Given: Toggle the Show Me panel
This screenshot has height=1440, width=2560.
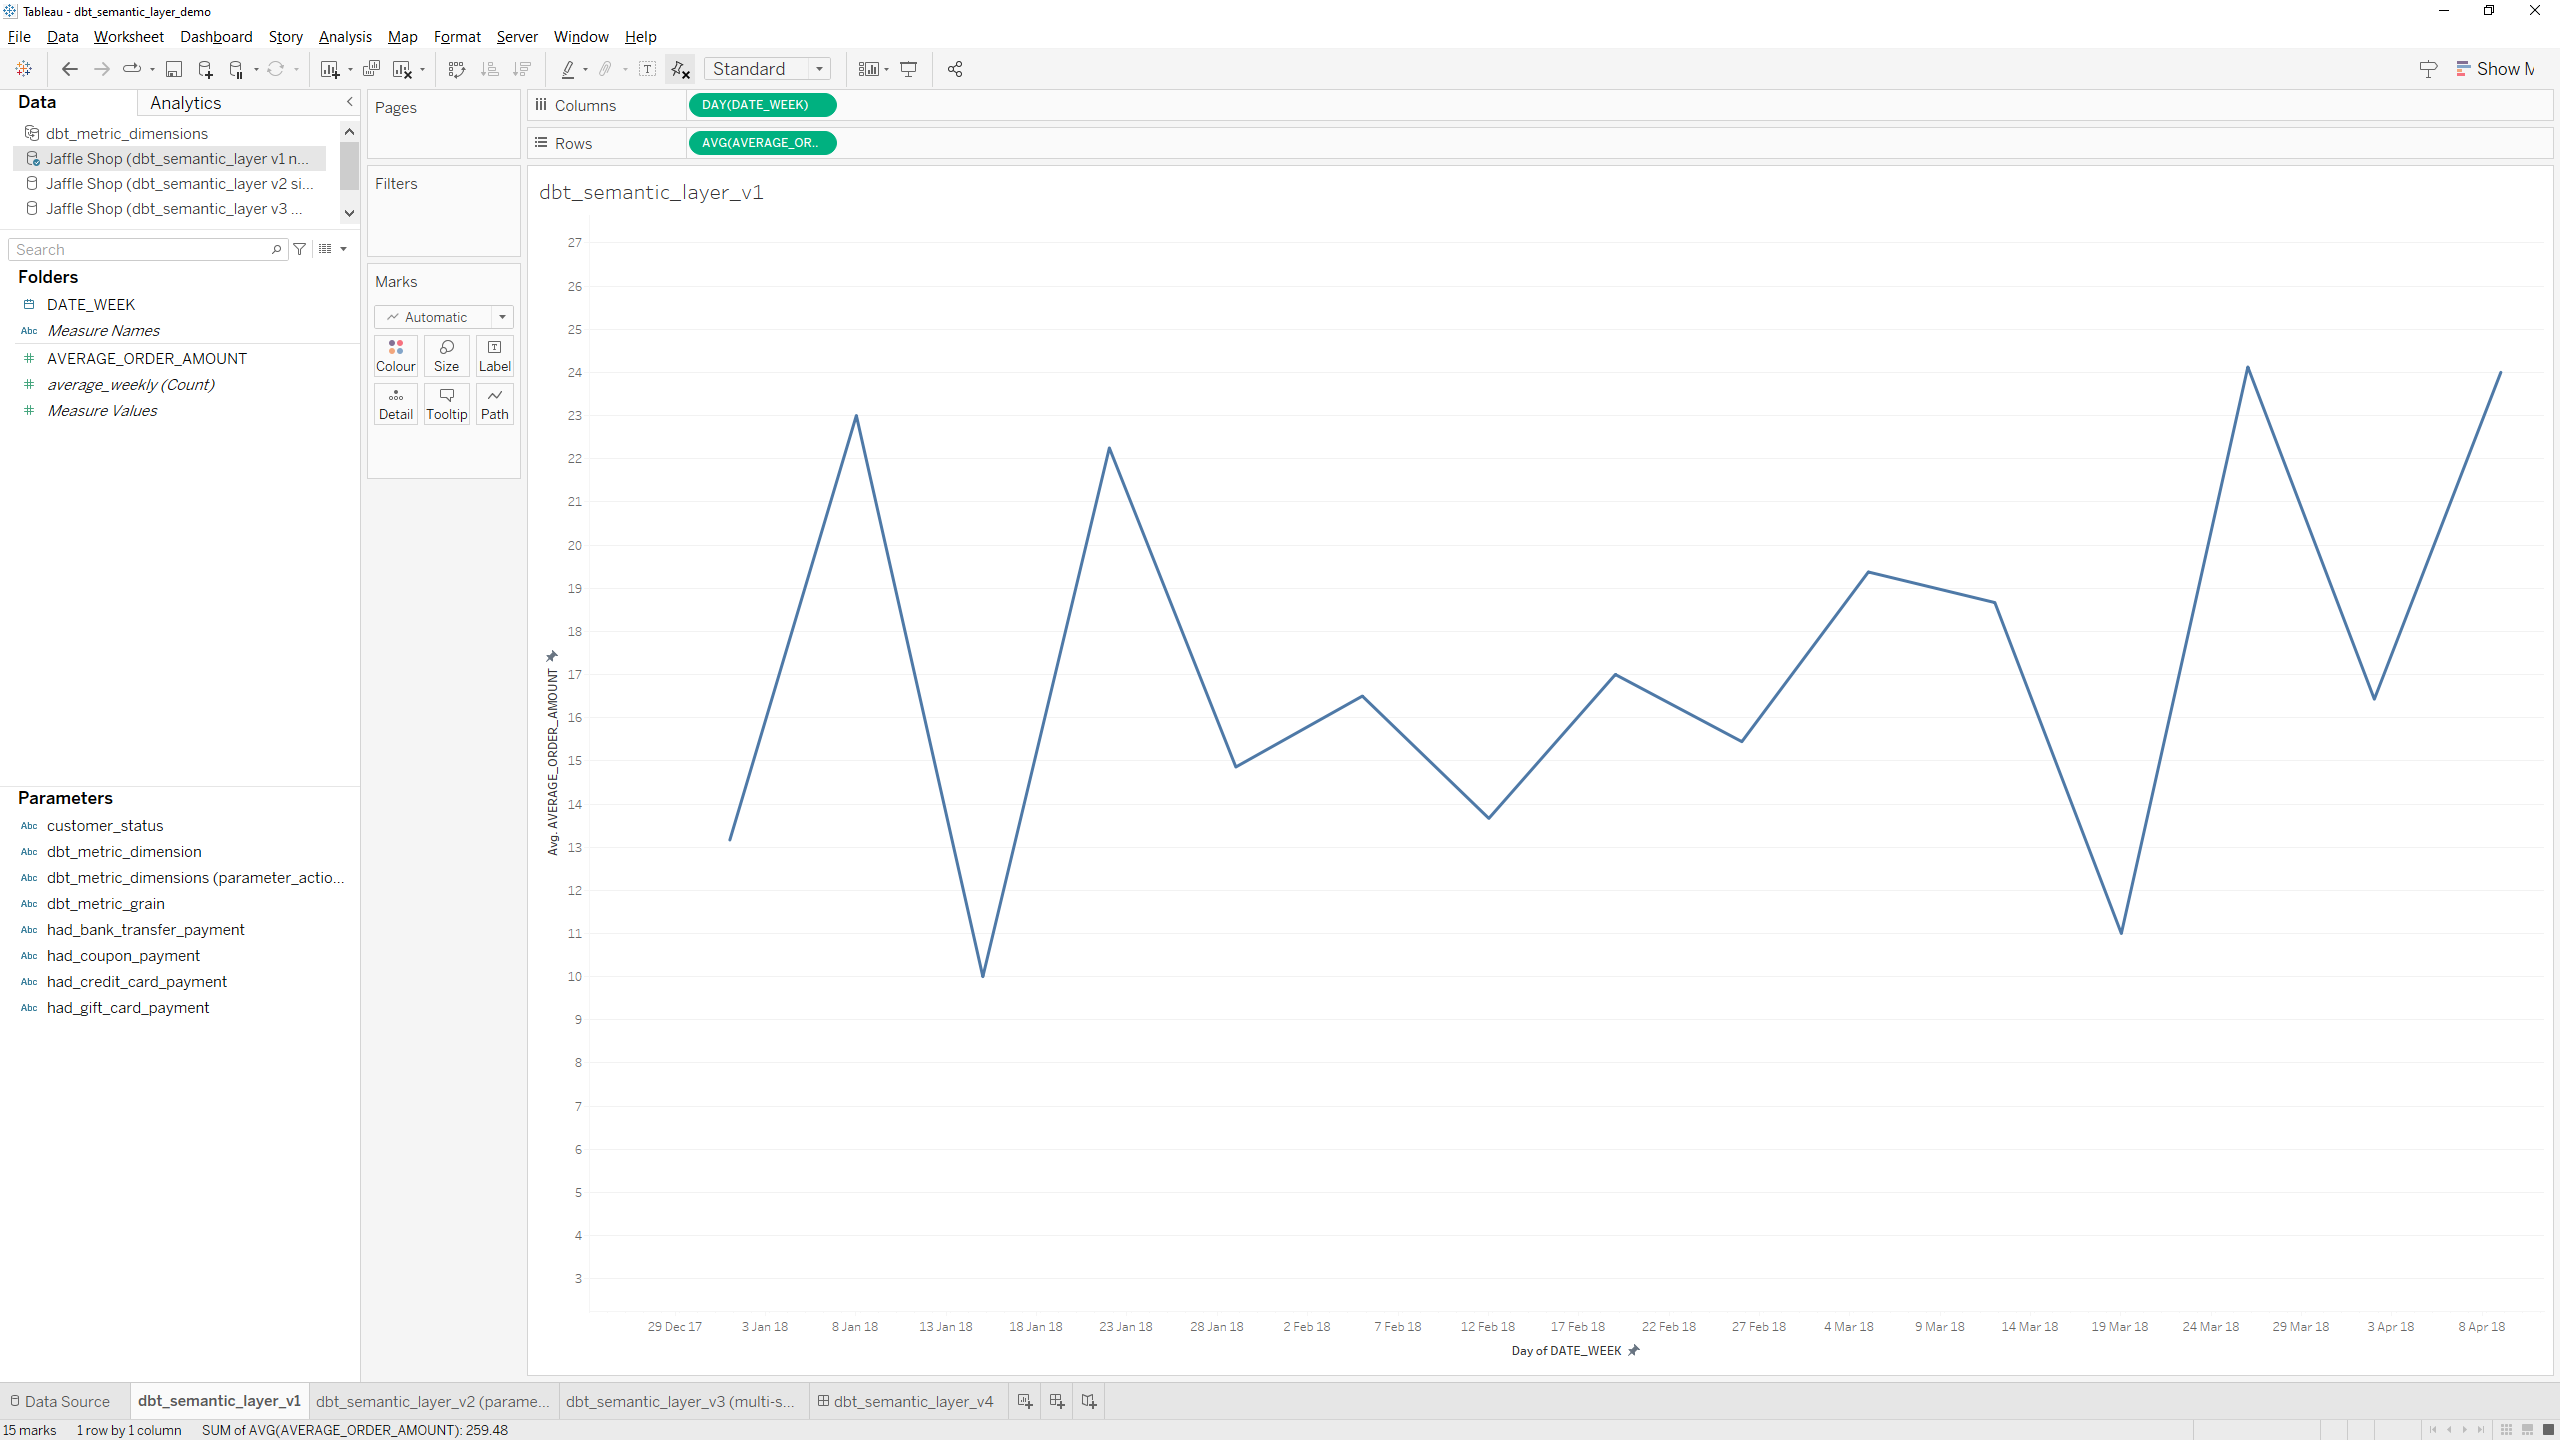Looking at the screenshot, I should tap(2495, 69).
